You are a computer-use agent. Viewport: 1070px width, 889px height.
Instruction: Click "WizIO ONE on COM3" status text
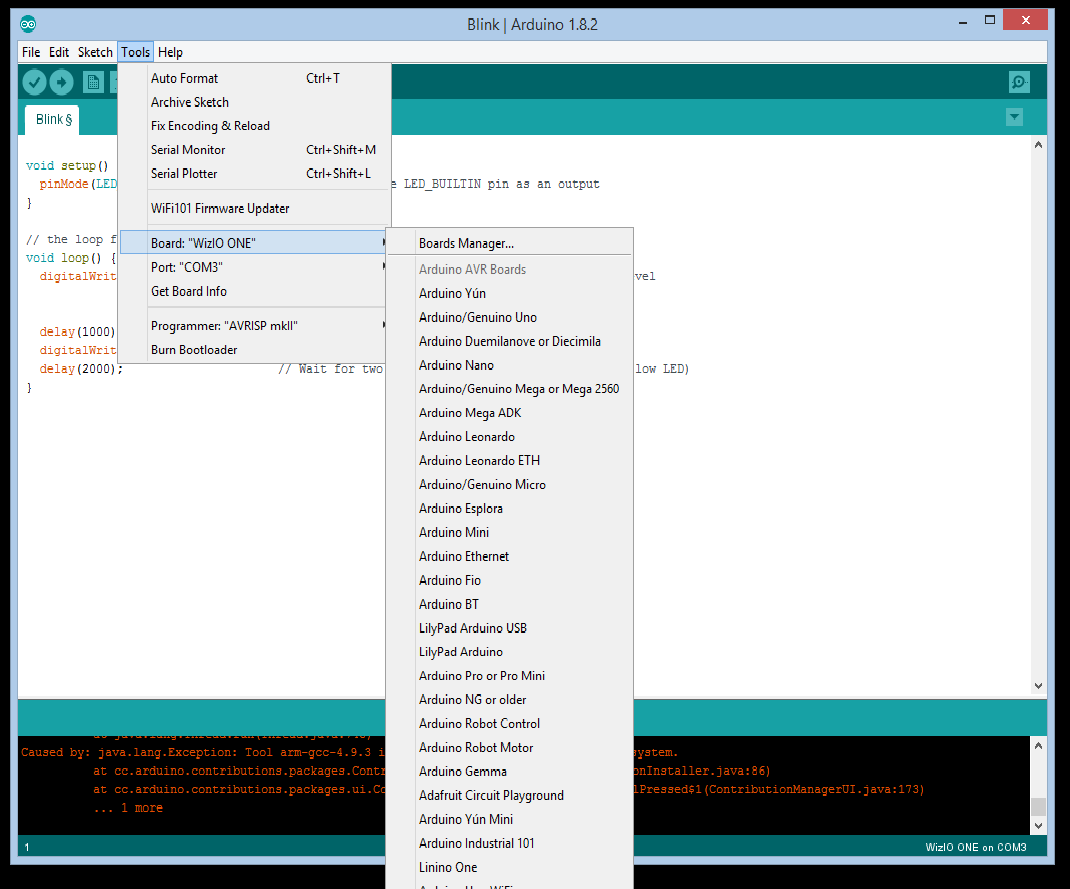975,847
